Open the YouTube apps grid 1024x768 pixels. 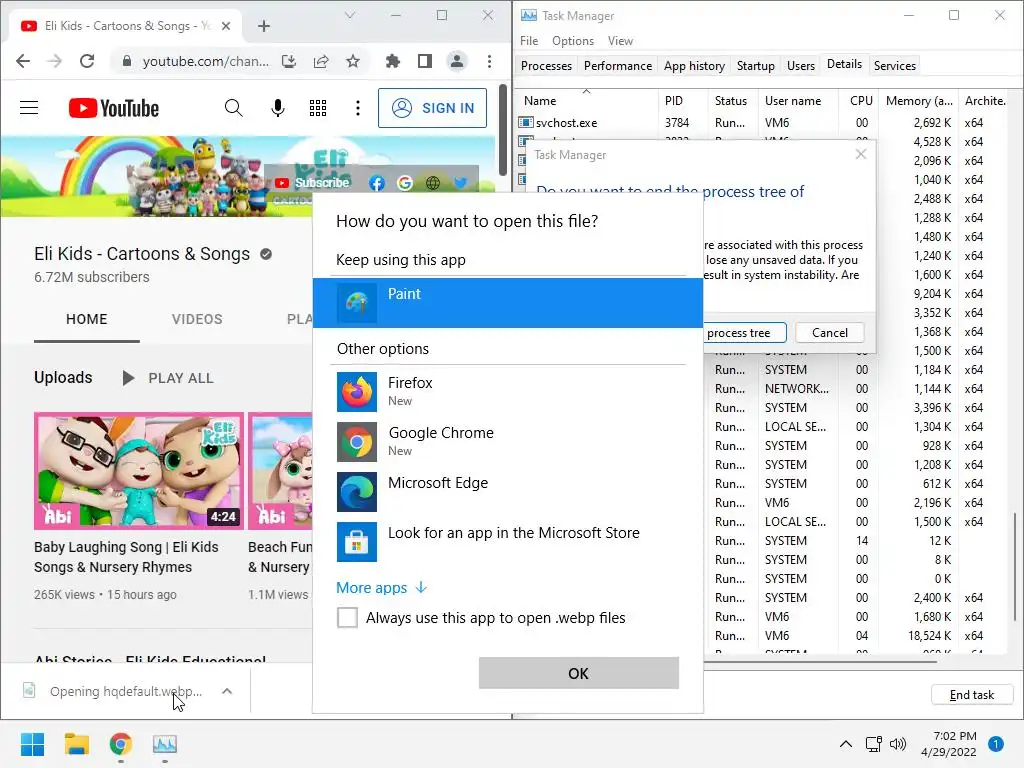pyautogui.click(x=317, y=108)
